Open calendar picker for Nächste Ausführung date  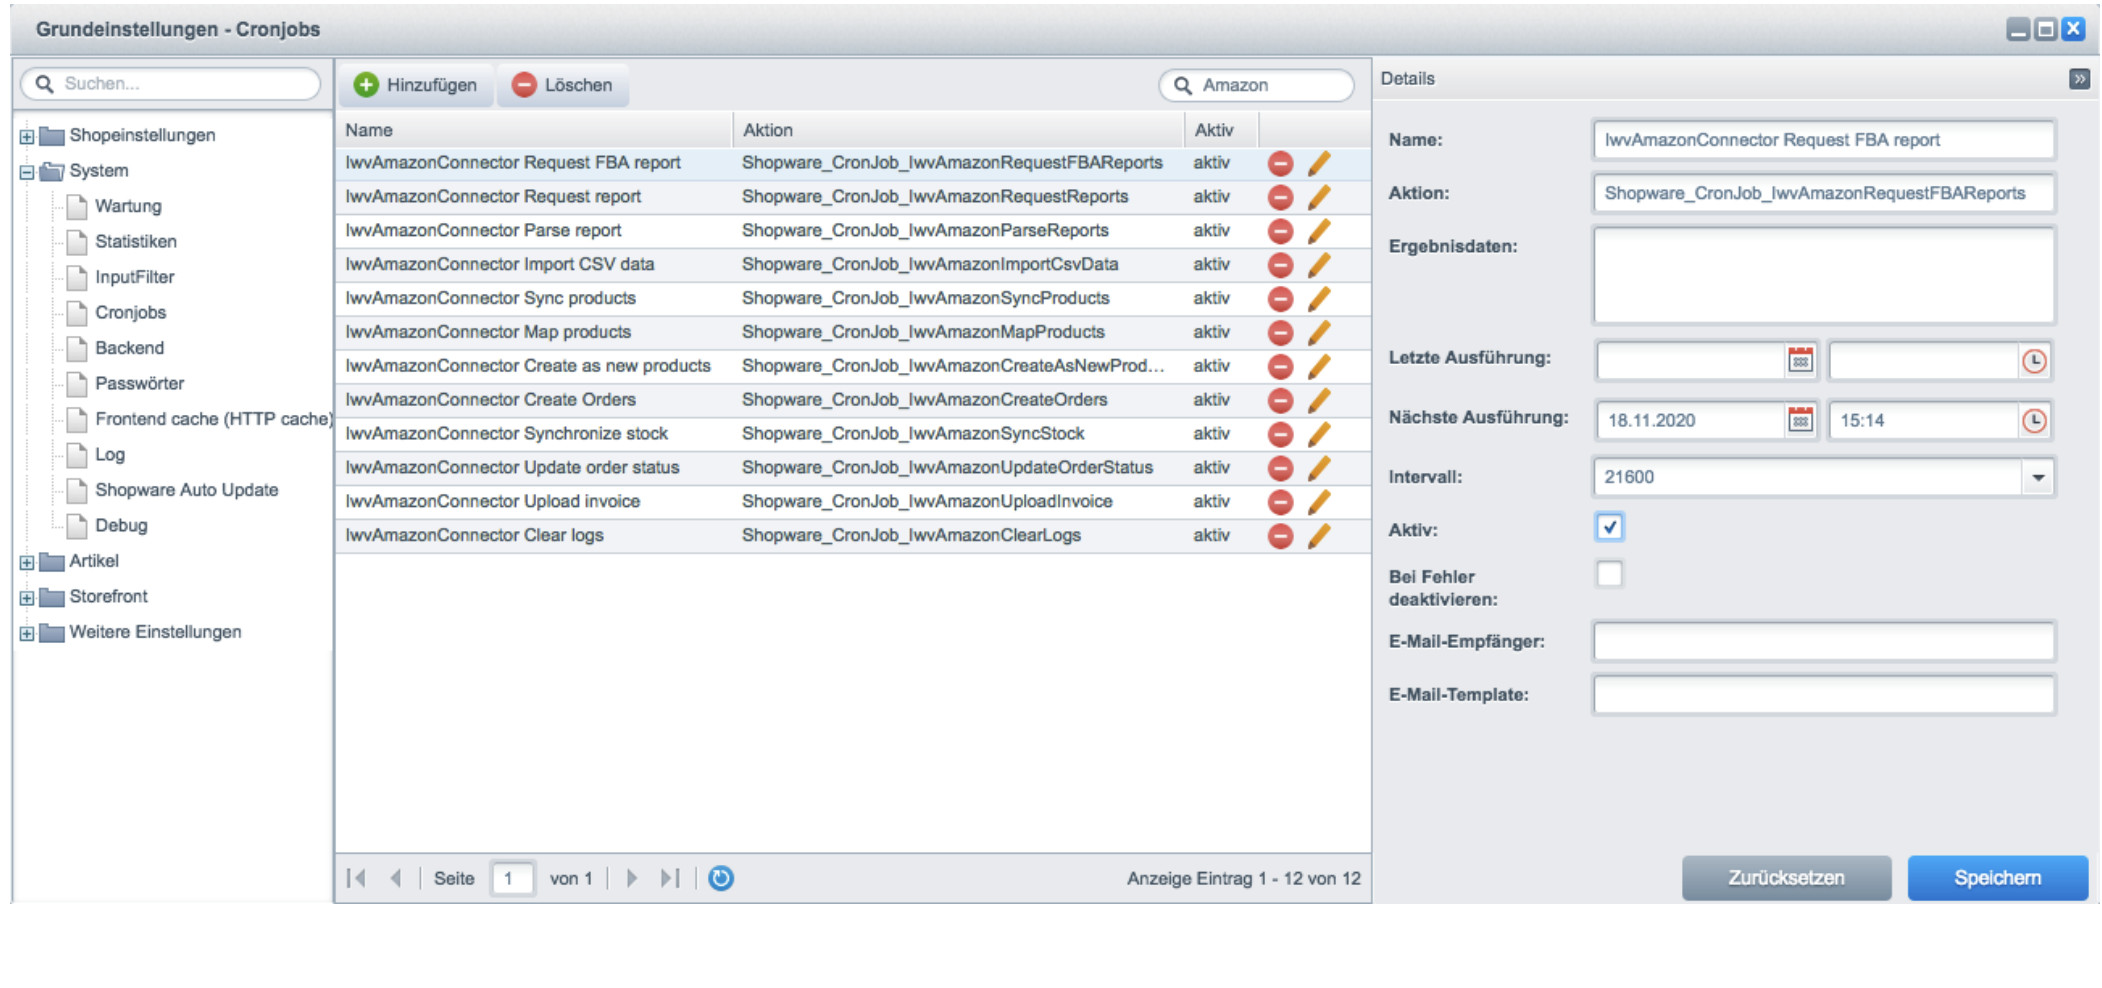(1800, 421)
